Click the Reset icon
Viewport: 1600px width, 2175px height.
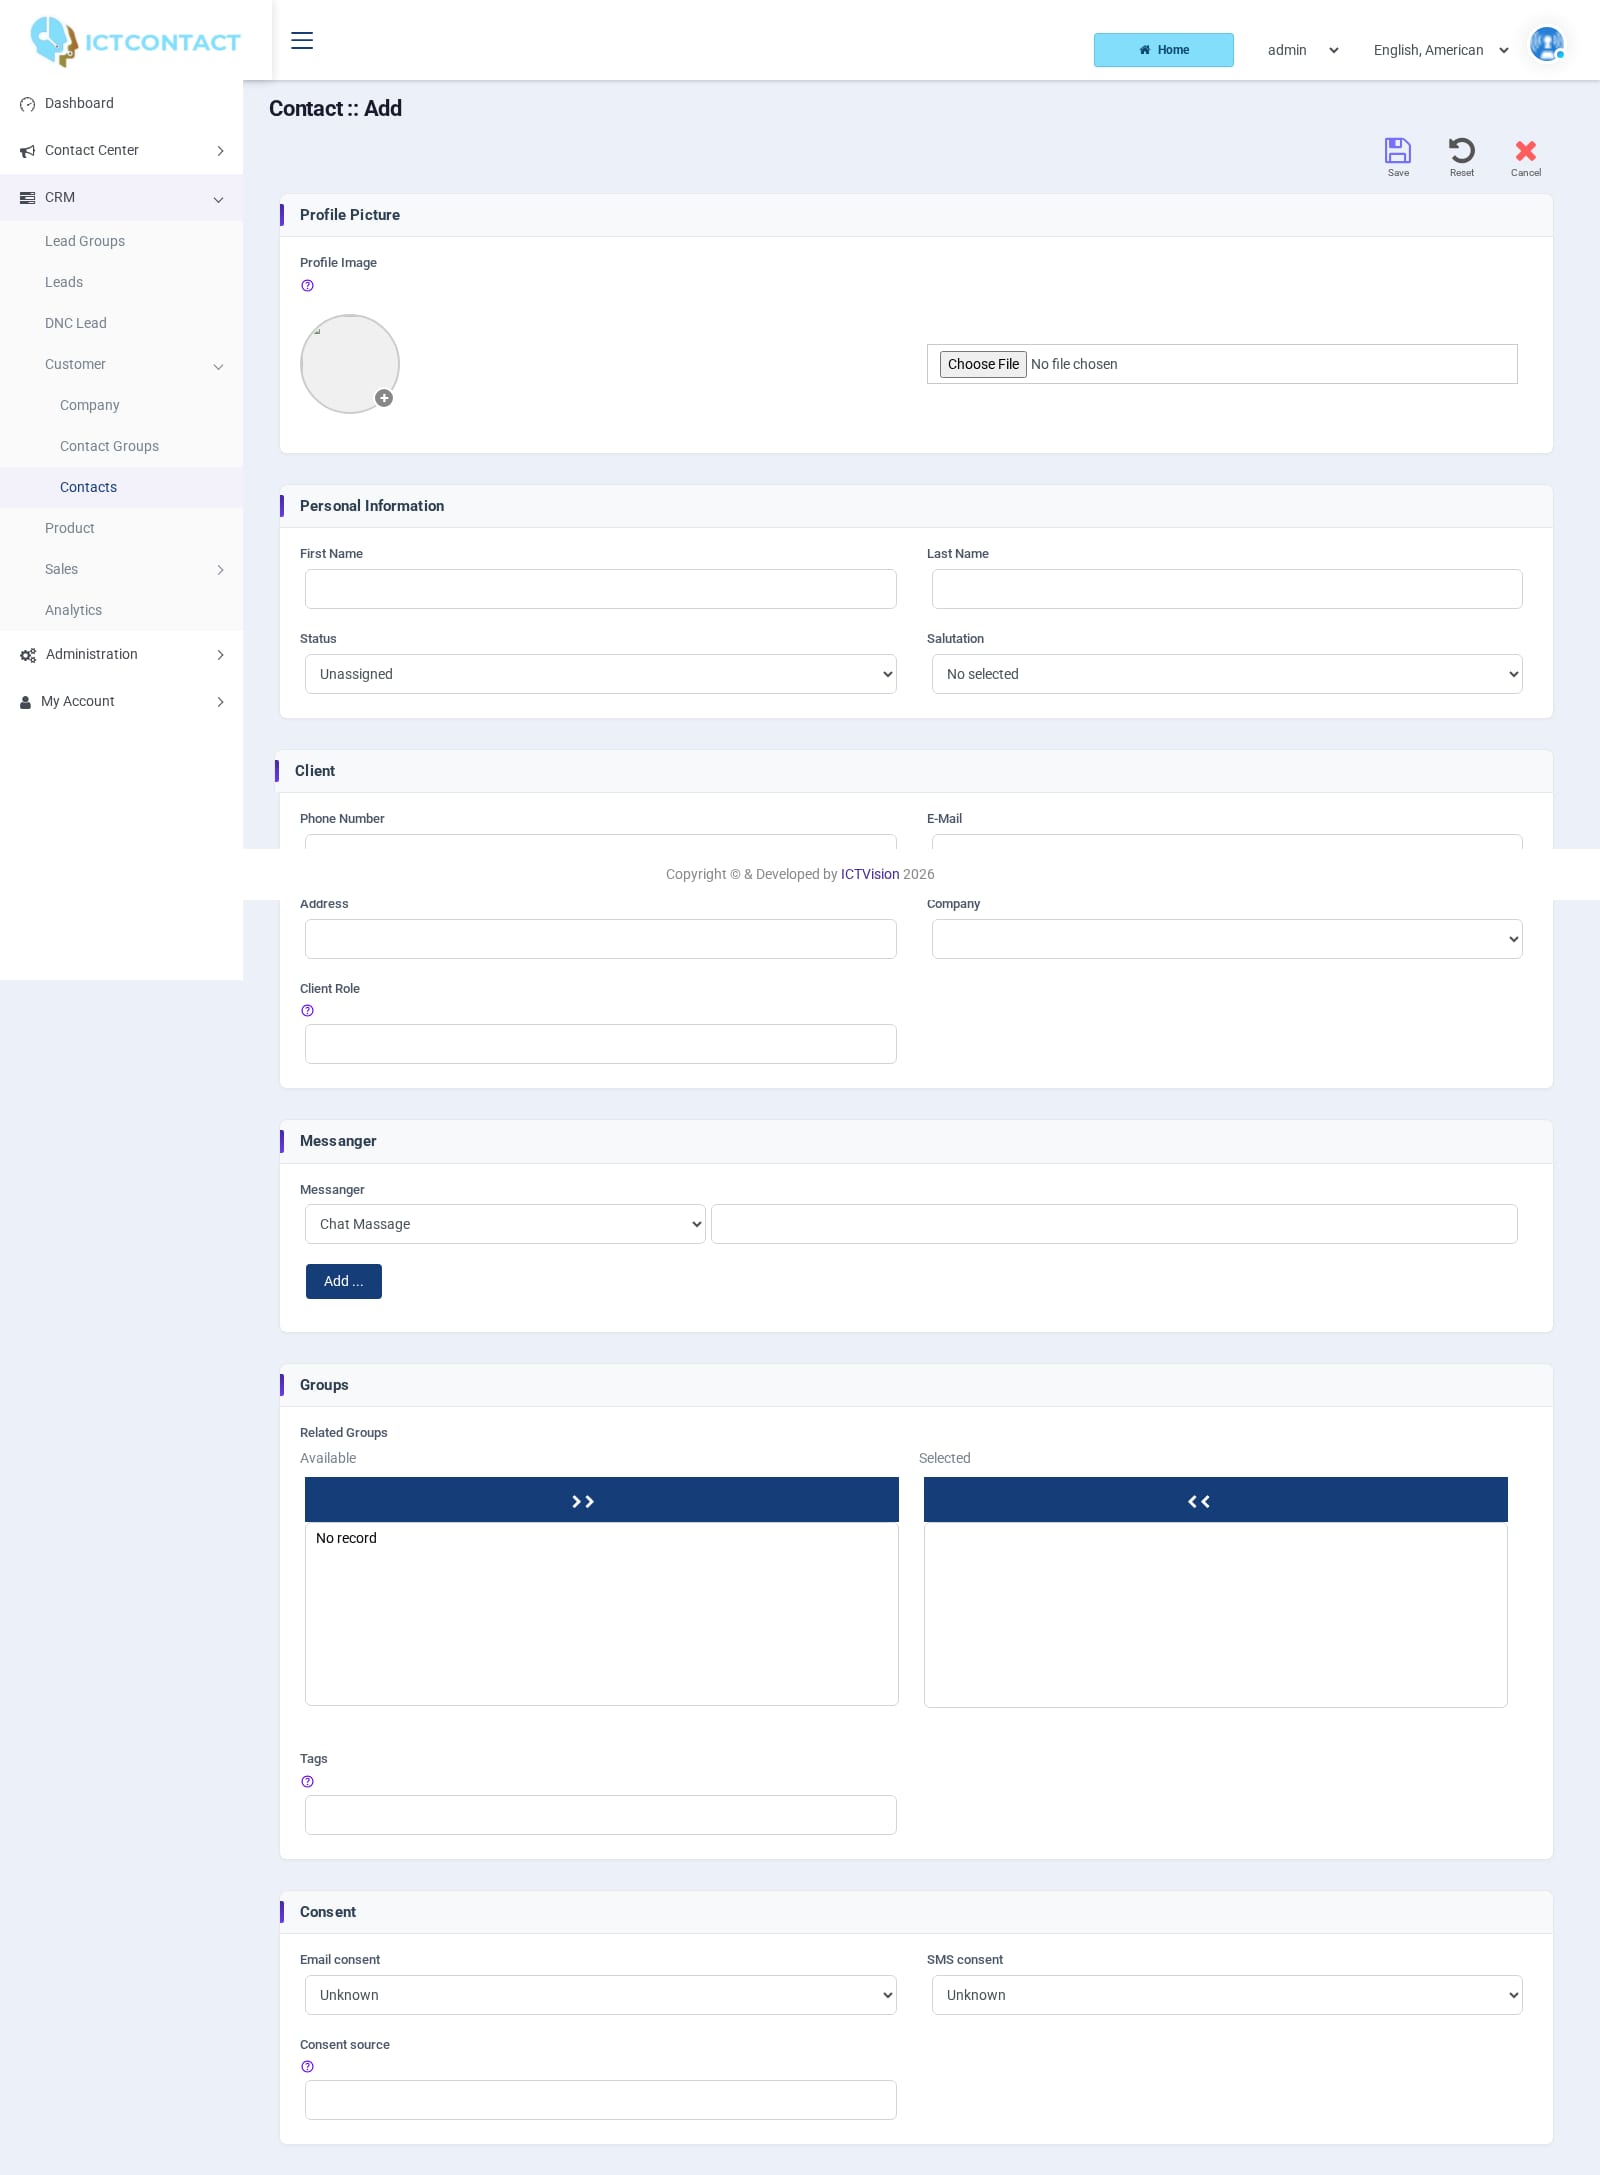[x=1462, y=151]
